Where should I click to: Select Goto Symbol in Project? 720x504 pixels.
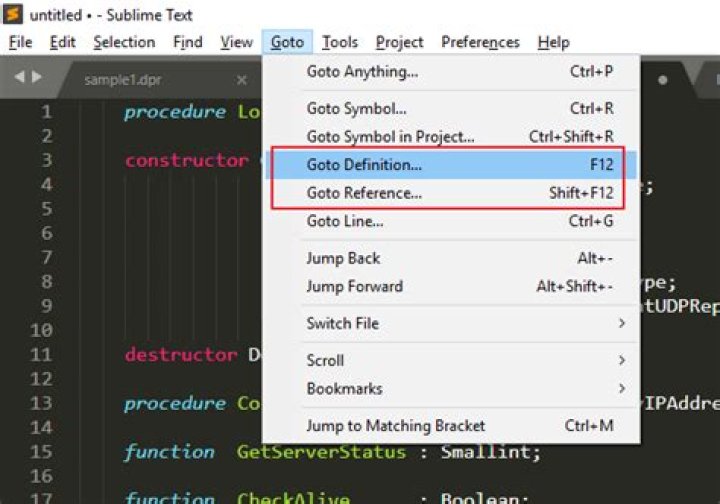[x=451, y=137]
